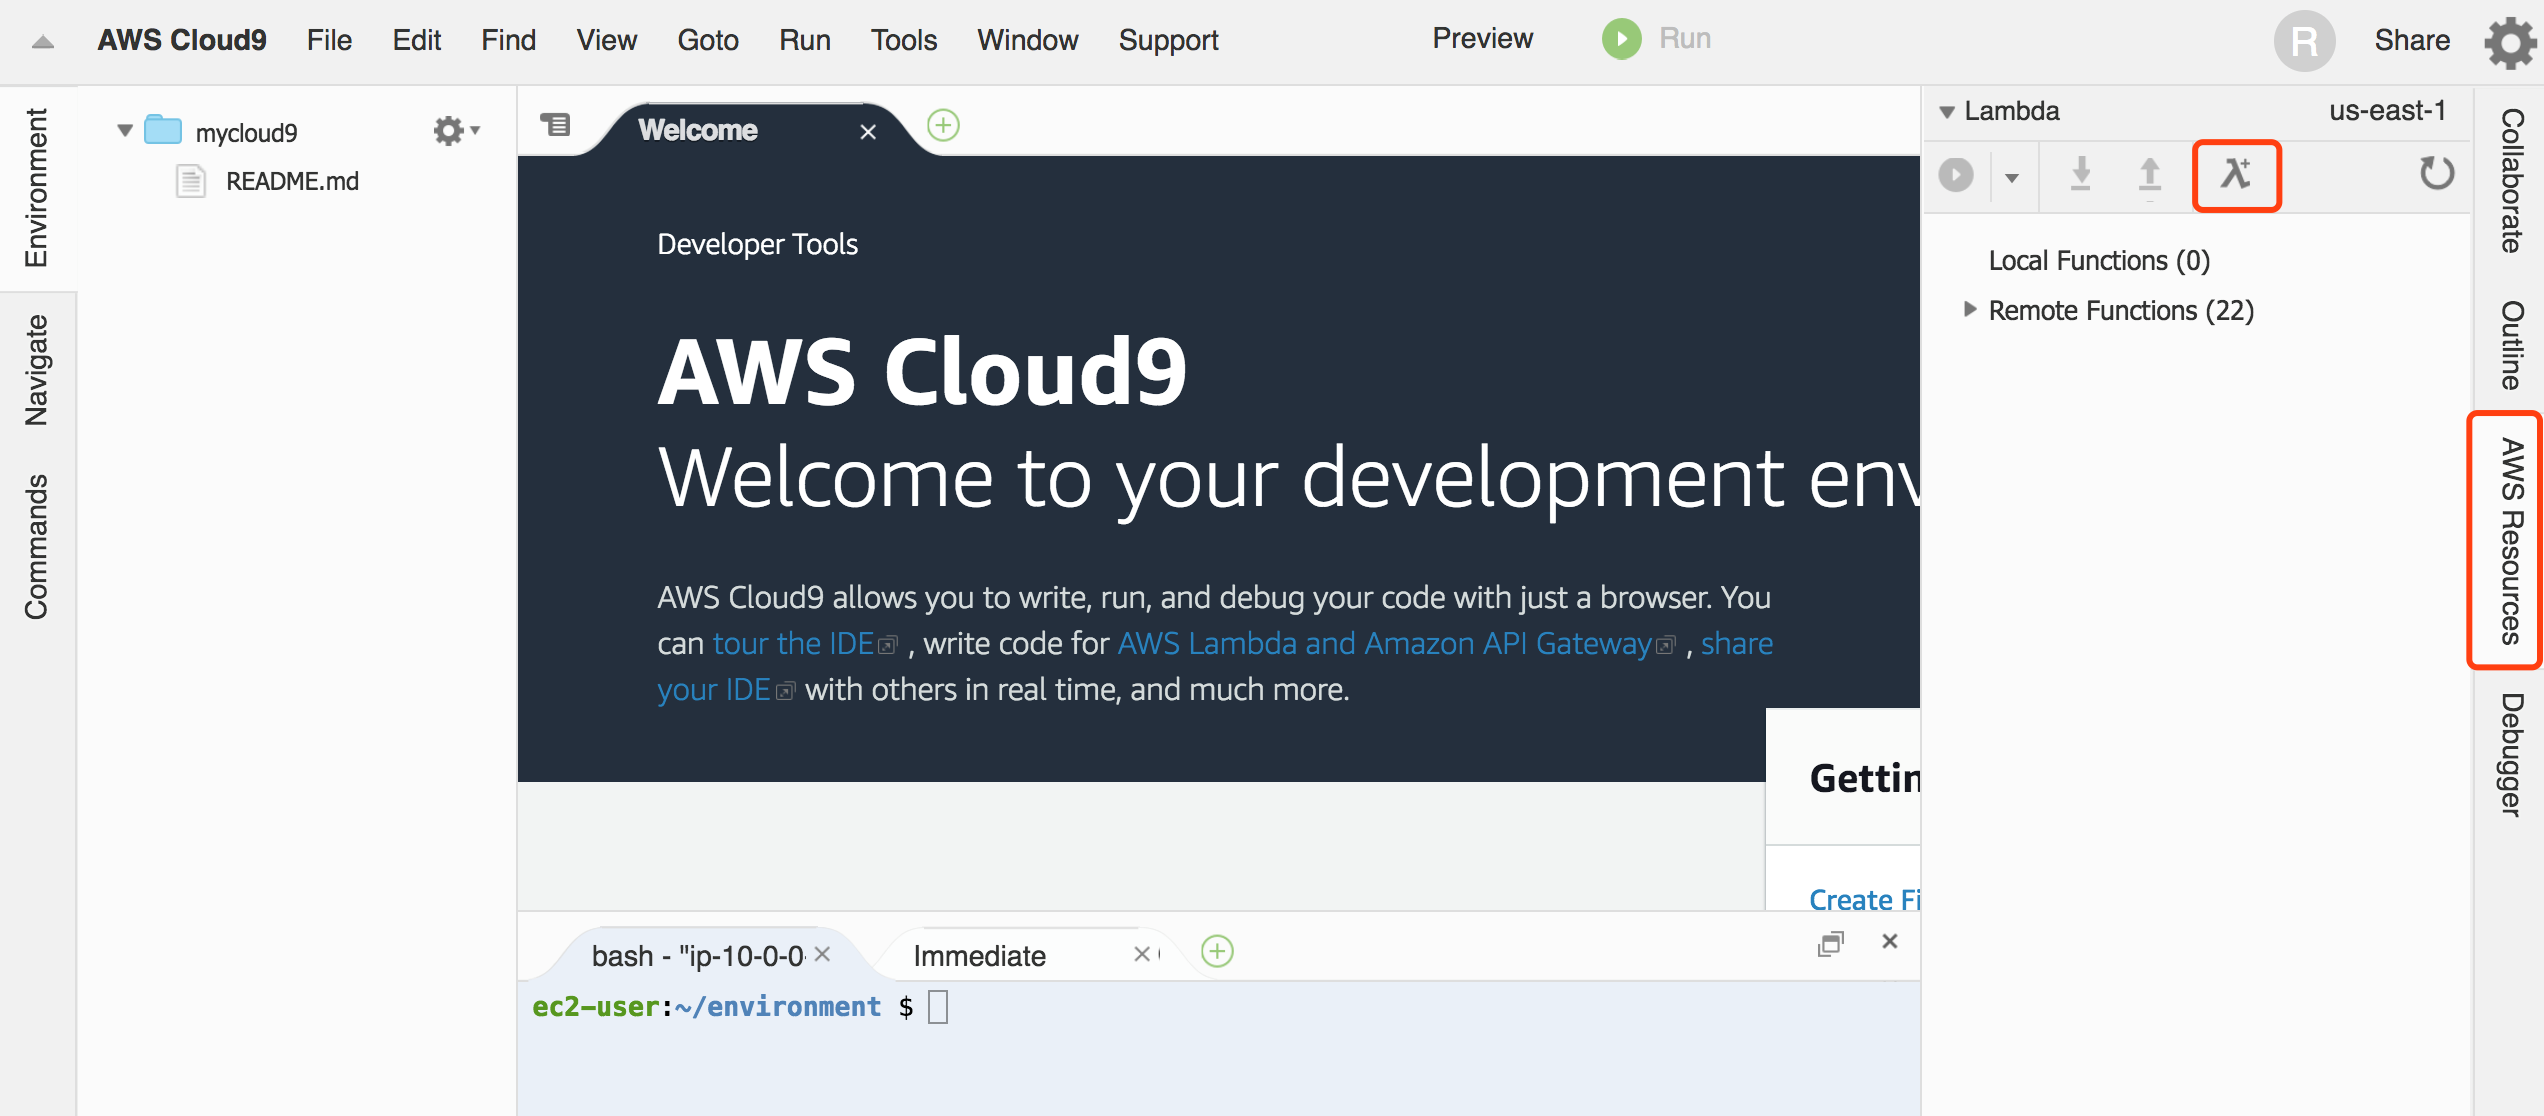This screenshot has width=2544, height=1116.
Task: Click the green plus icon for new editor tab
Action: click(x=943, y=126)
